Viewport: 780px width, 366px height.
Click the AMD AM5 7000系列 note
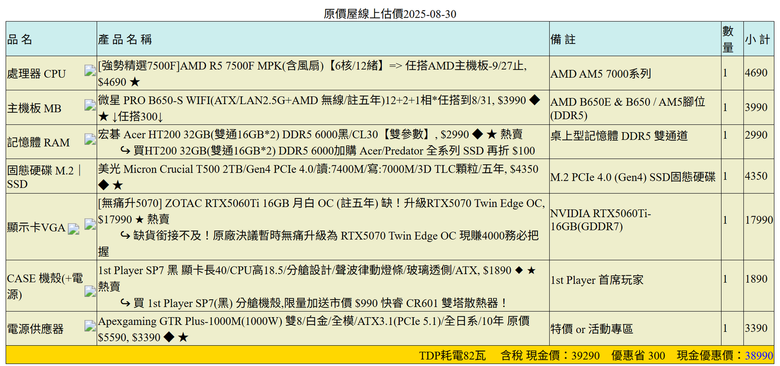click(600, 74)
